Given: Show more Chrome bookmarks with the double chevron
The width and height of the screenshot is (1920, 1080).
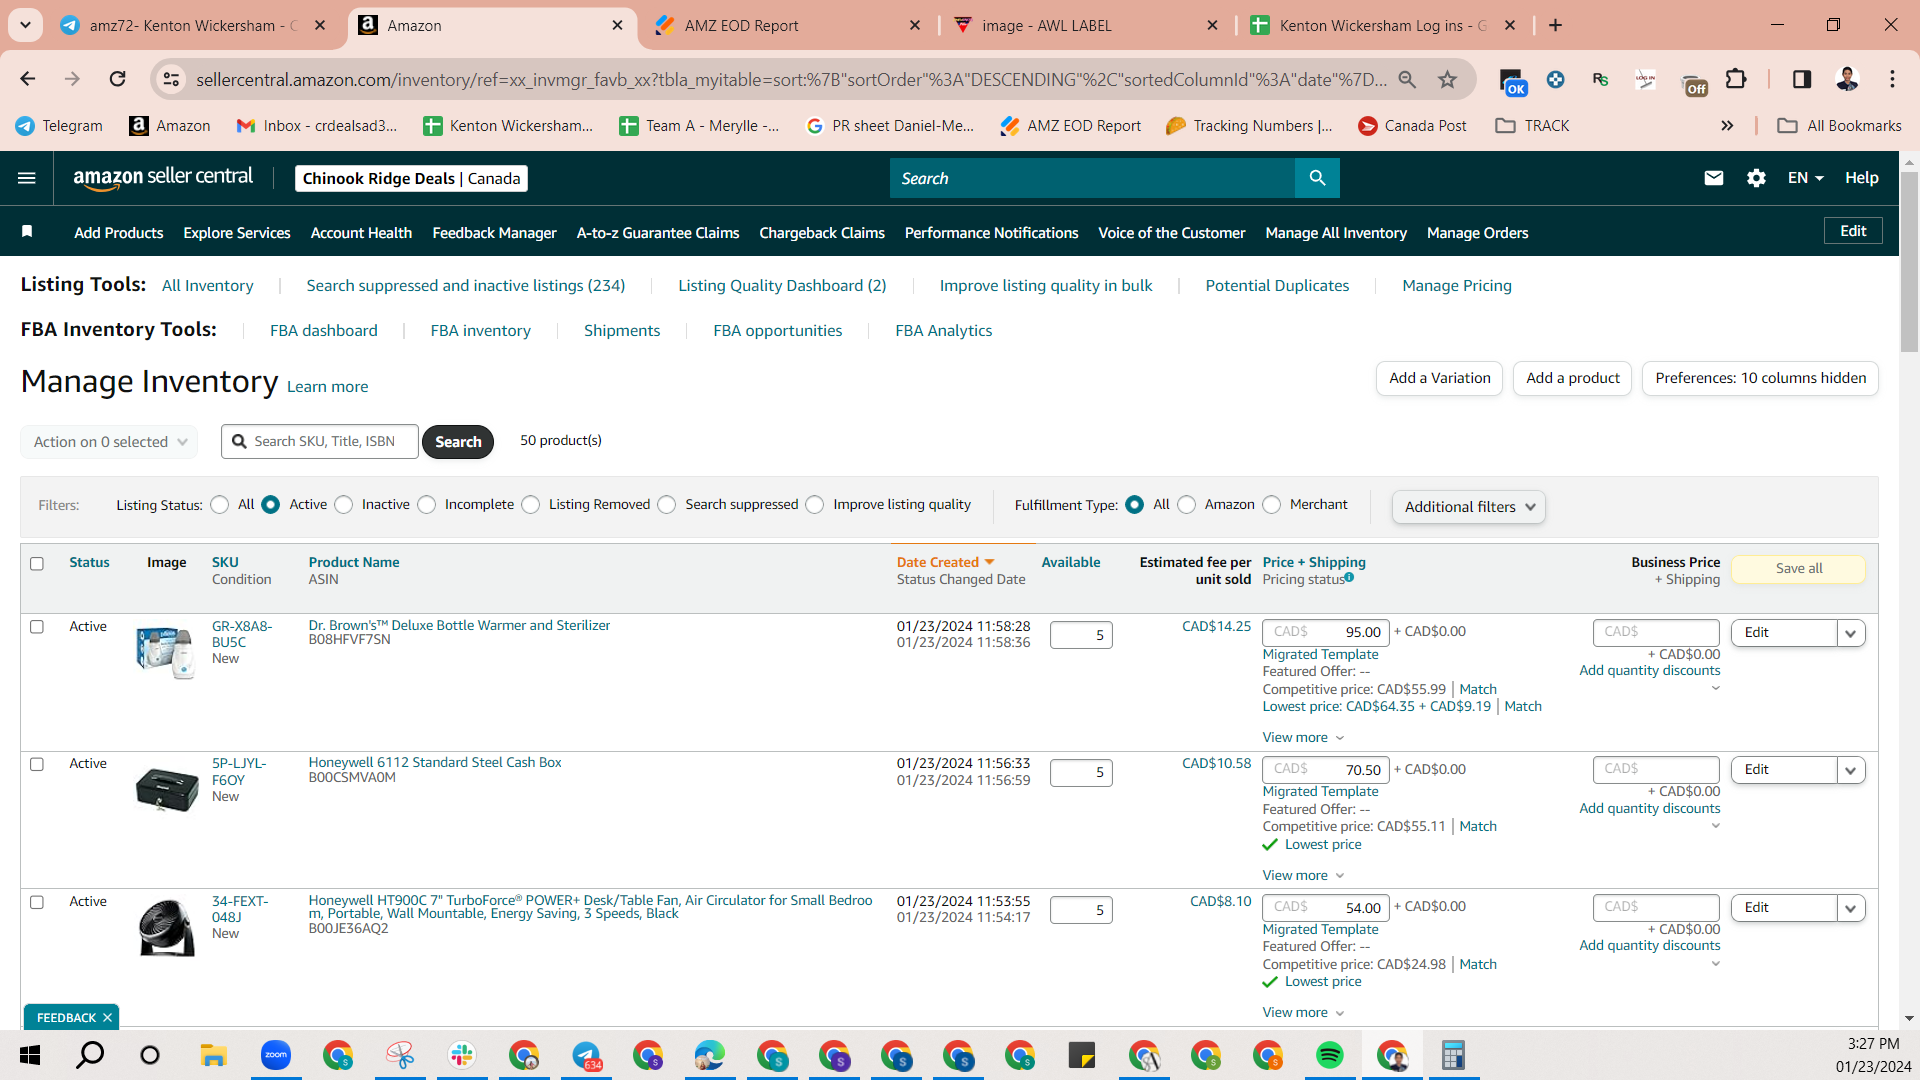Looking at the screenshot, I should tap(1727, 126).
